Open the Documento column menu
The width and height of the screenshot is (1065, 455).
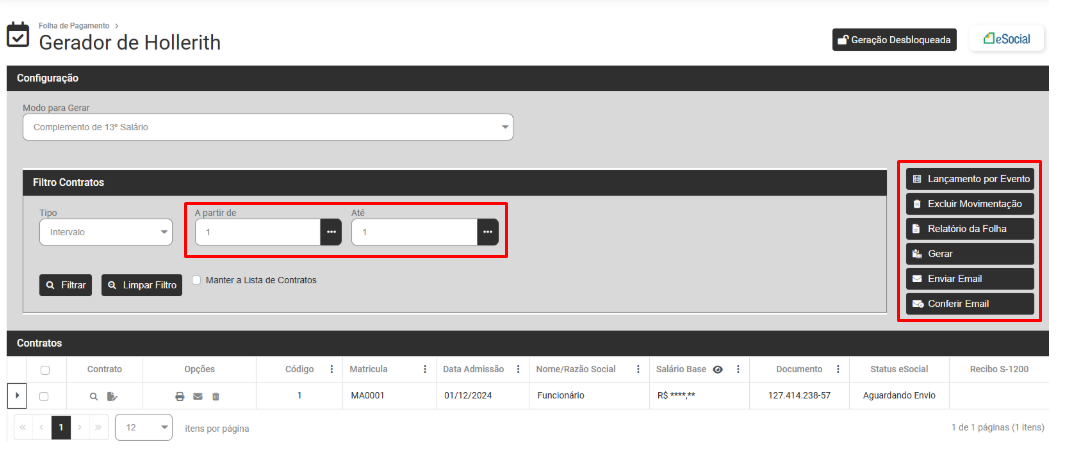point(838,369)
